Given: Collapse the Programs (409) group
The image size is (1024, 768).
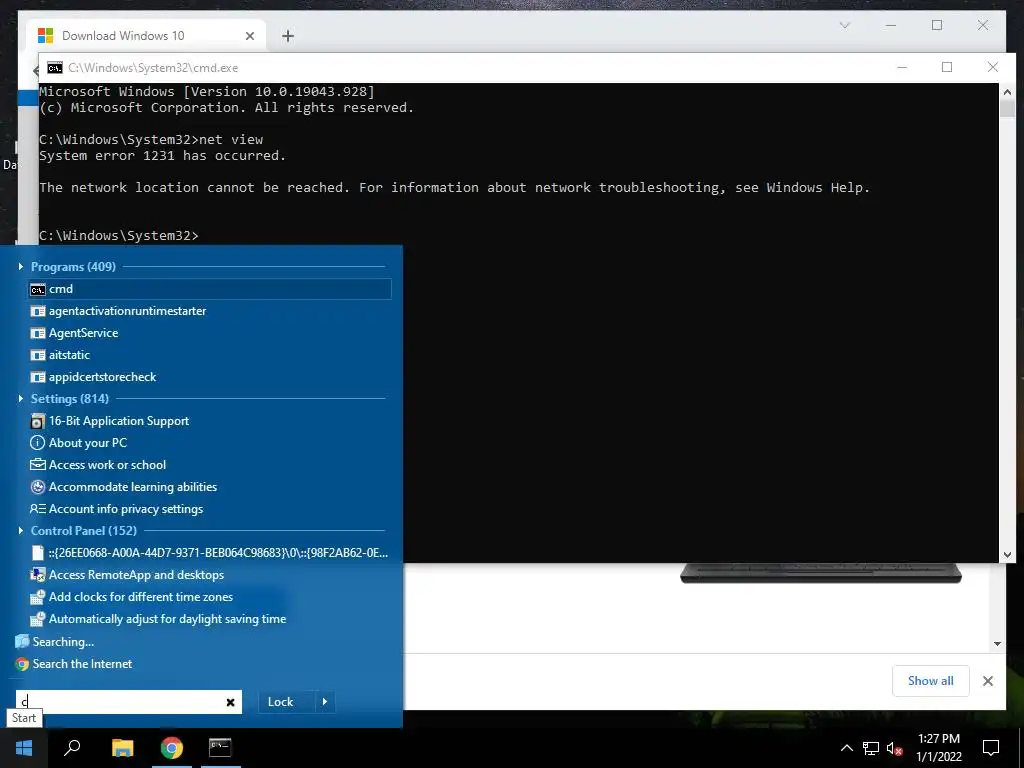Looking at the screenshot, I should click(x=21, y=266).
